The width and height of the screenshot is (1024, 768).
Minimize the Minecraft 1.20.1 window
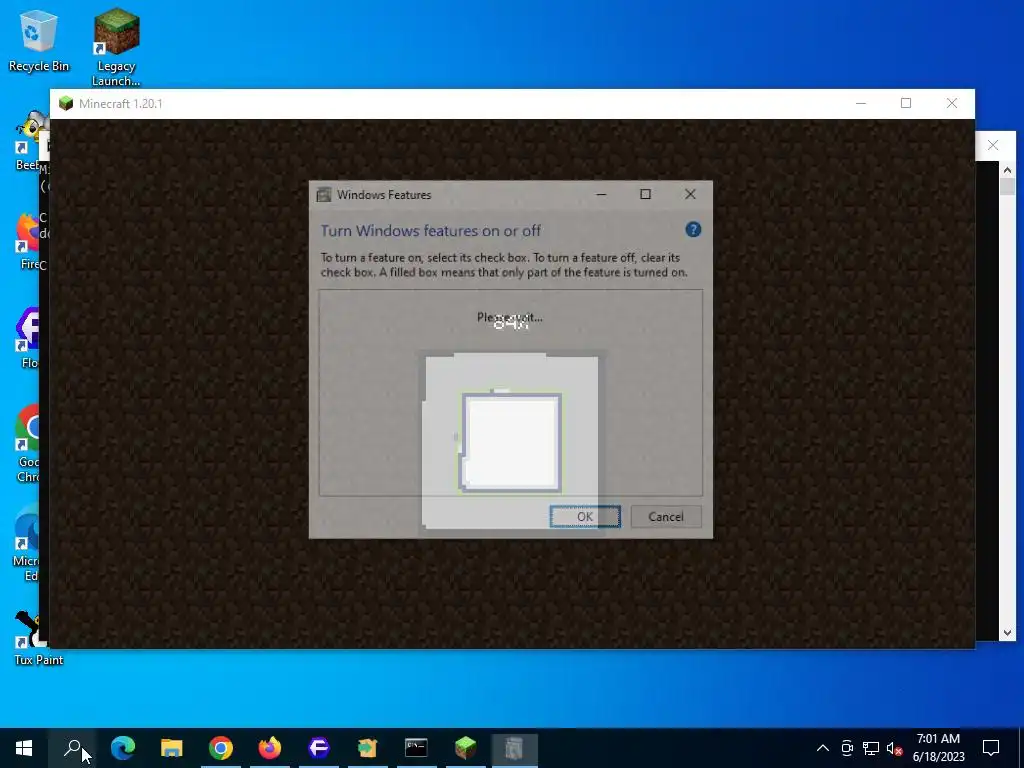tap(861, 103)
